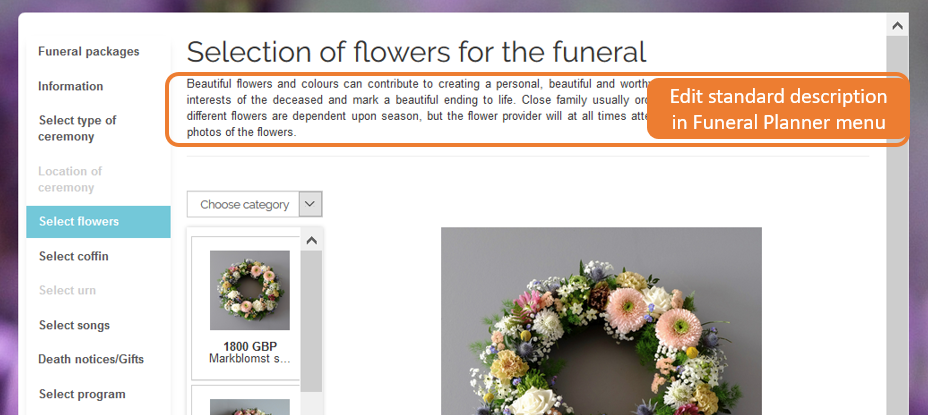Image resolution: width=928 pixels, height=415 pixels.
Task: Open the Select coffin step
Action: (x=74, y=256)
